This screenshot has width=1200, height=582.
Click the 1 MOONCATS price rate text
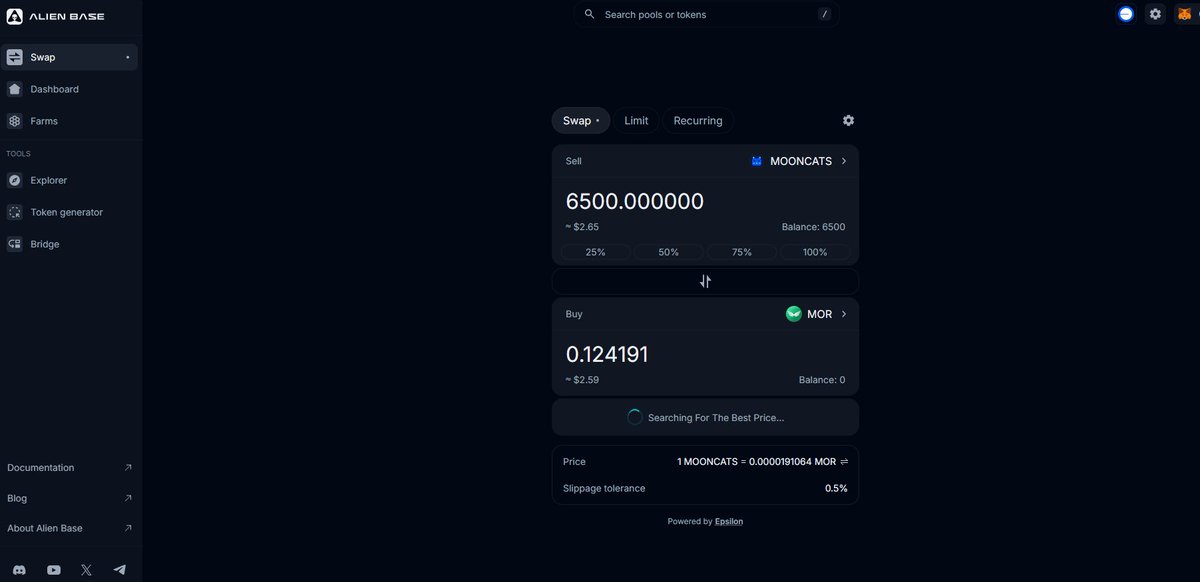pyautogui.click(x=756, y=462)
